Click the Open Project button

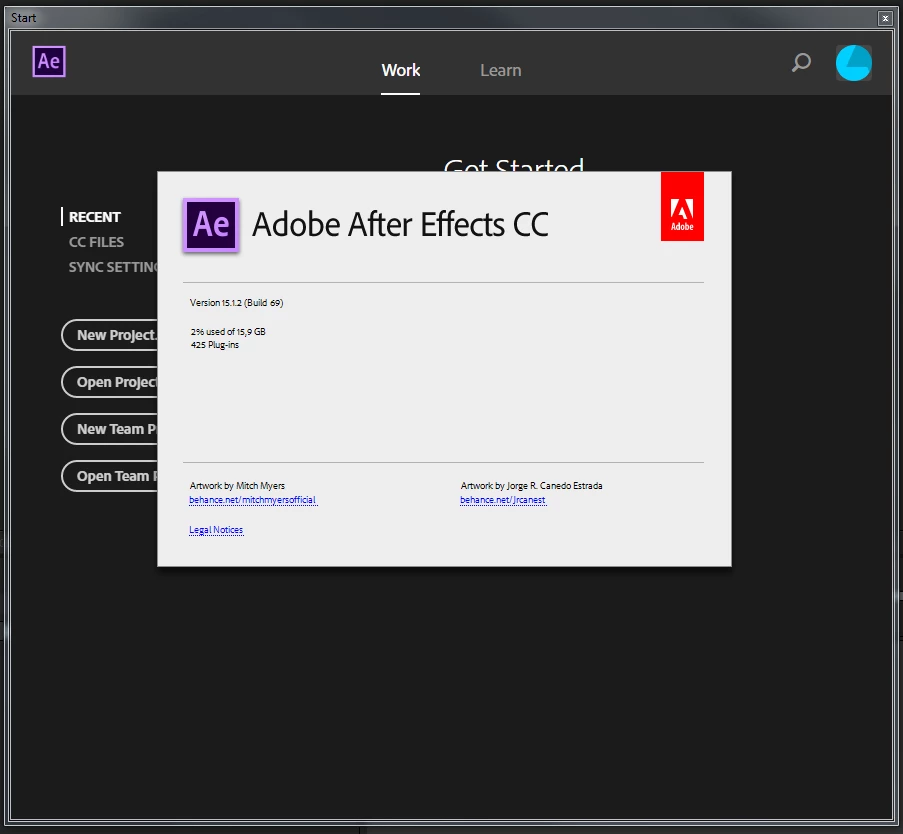(x=109, y=382)
